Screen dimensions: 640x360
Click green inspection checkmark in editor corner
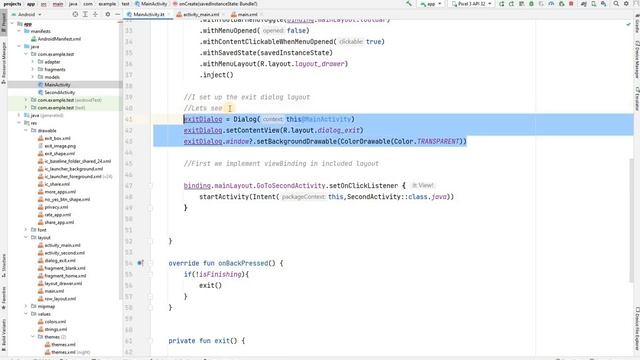tap(628, 24)
